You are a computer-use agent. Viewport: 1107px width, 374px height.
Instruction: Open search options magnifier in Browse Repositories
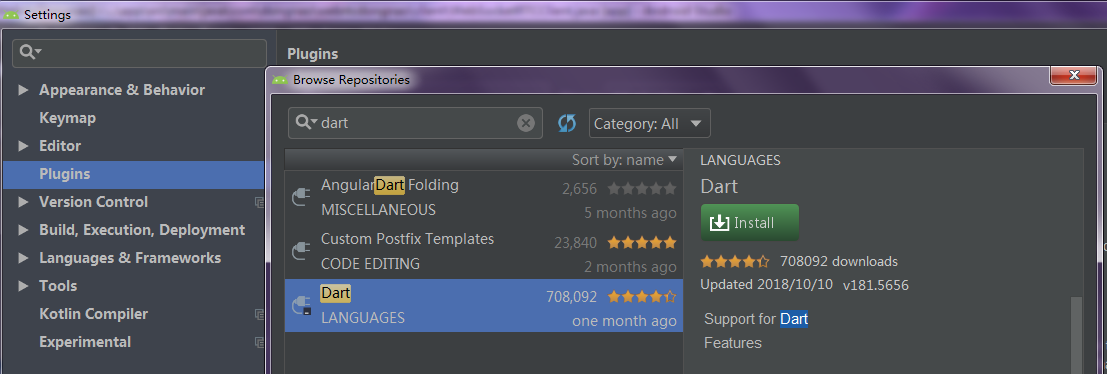tap(306, 123)
